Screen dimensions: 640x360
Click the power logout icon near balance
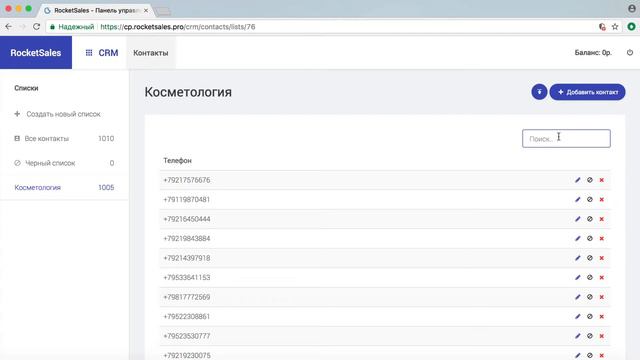click(x=630, y=53)
